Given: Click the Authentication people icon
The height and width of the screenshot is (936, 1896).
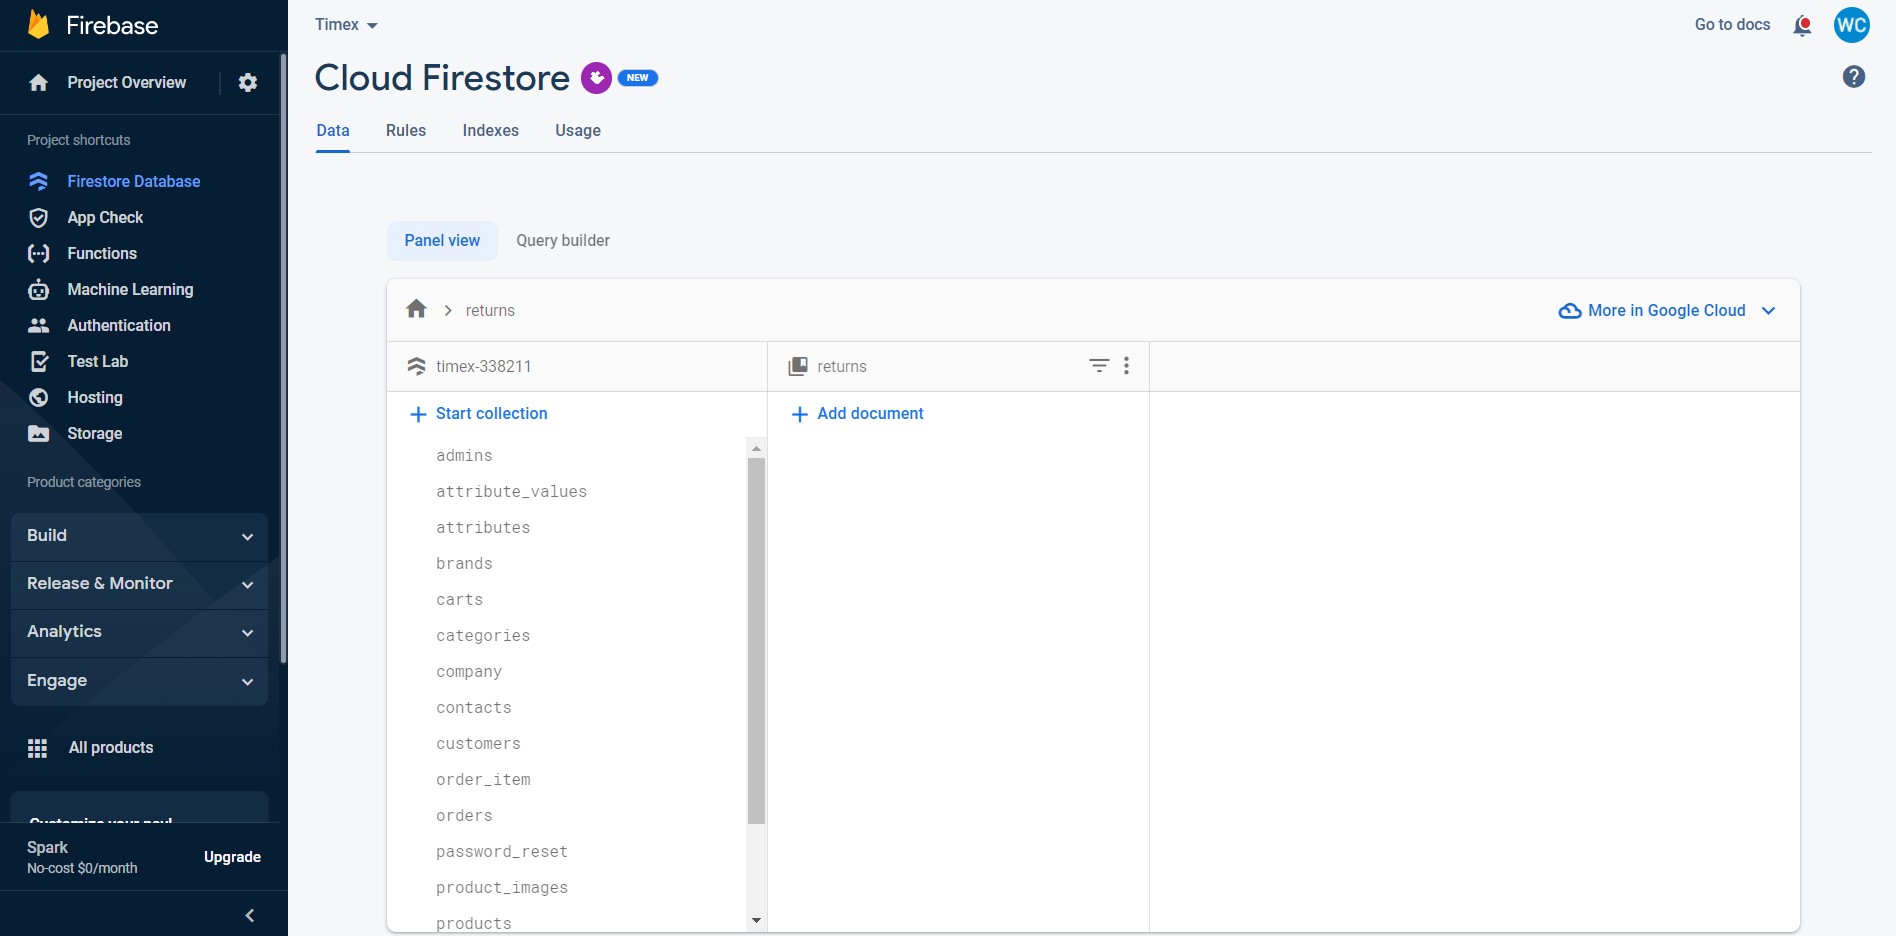Looking at the screenshot, I should point(39,325).
